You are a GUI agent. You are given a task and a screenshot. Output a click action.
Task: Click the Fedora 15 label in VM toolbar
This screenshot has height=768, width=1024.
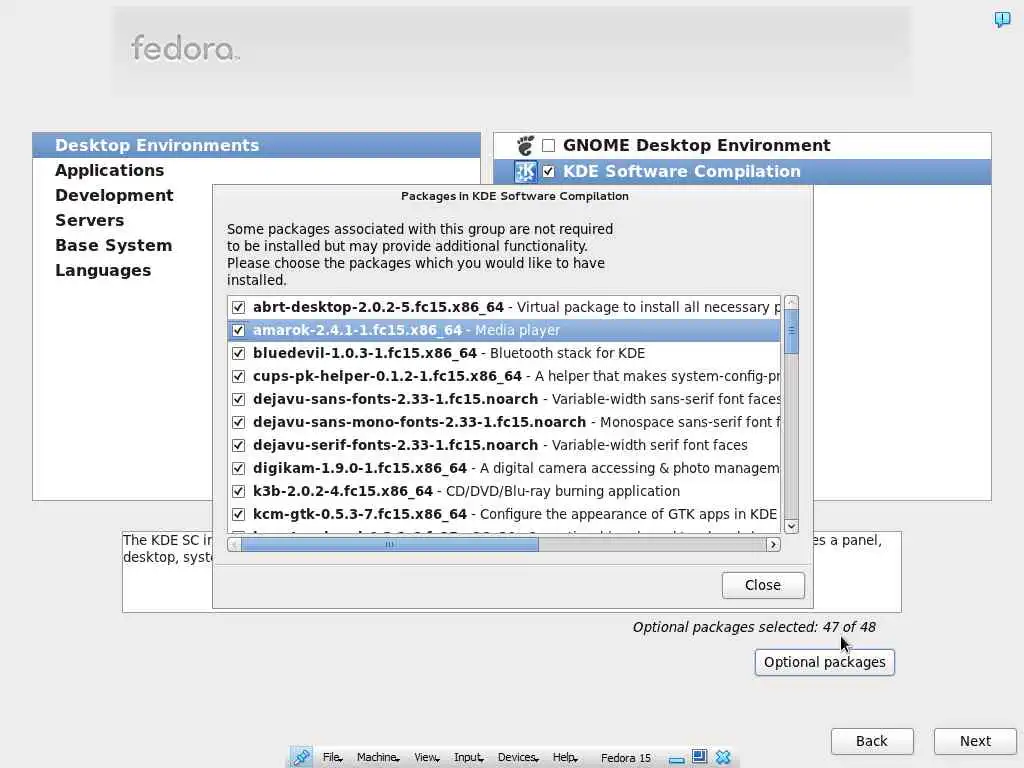pos(626,758)
